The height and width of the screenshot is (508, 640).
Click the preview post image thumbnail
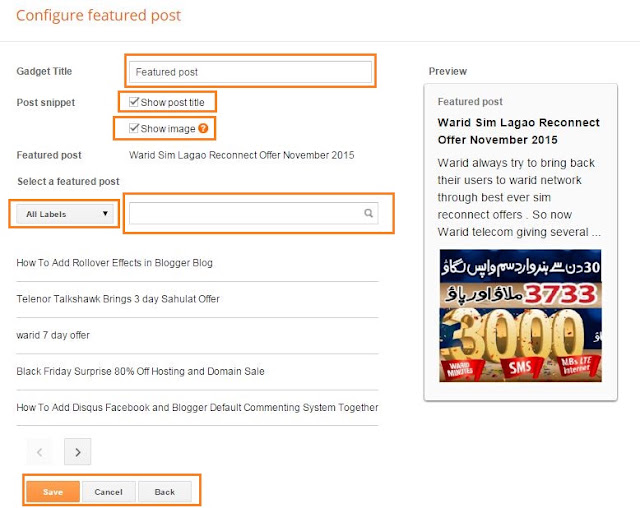click(x=520, y=316)
